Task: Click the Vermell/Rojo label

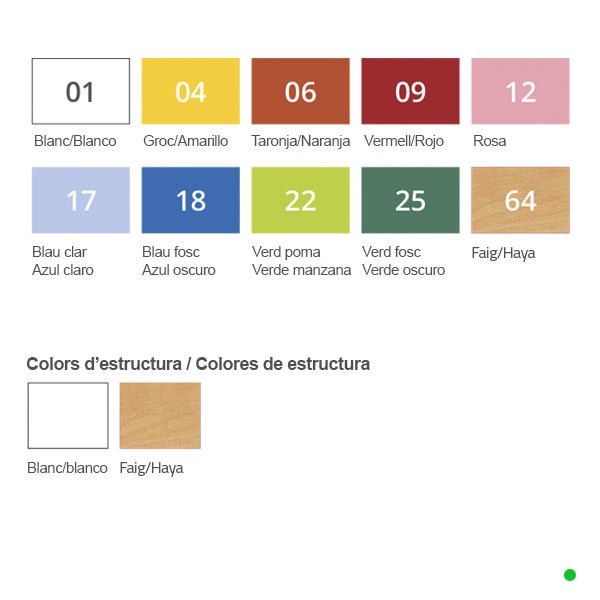Action: pyautogui.click(x=404, y=141)
